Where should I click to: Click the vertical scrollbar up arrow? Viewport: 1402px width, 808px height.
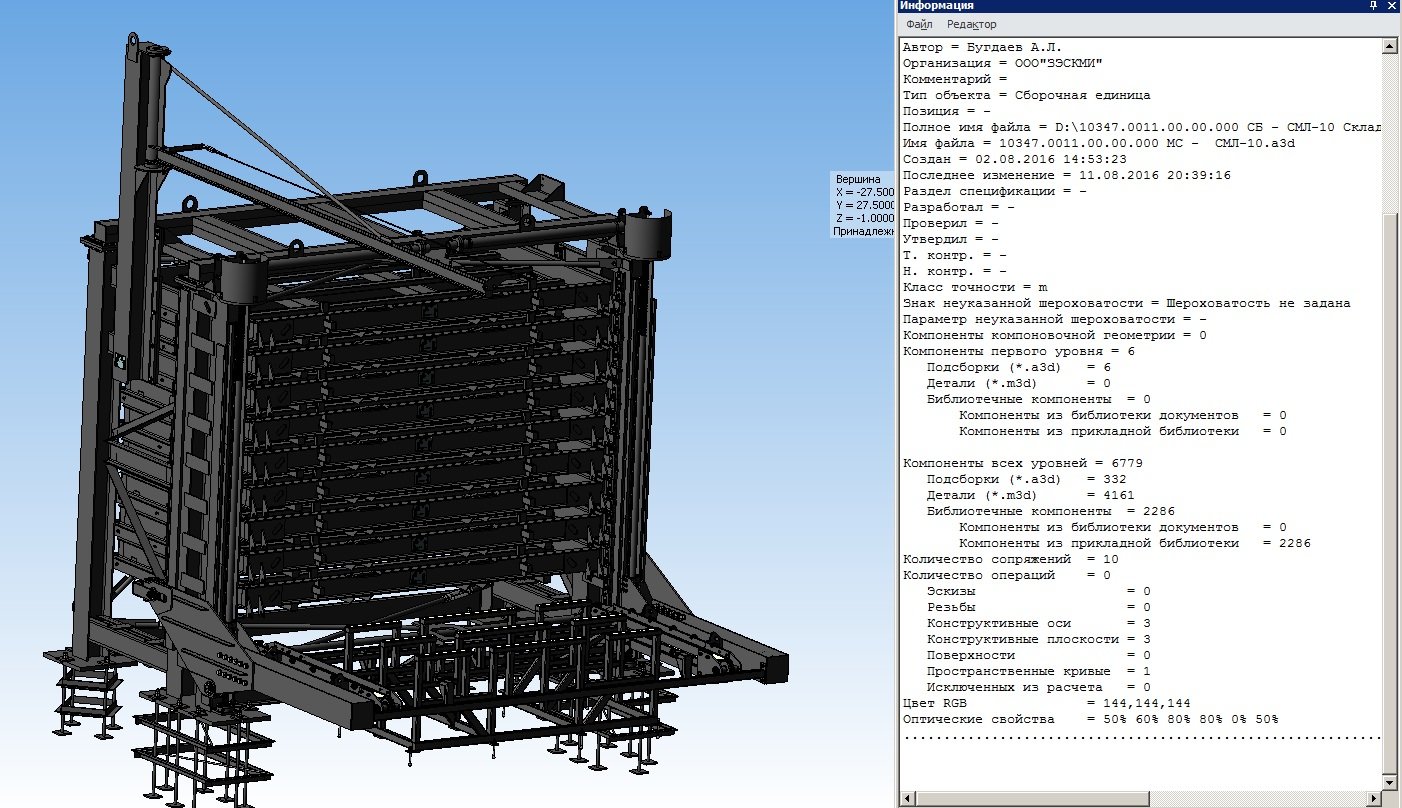1389,46
